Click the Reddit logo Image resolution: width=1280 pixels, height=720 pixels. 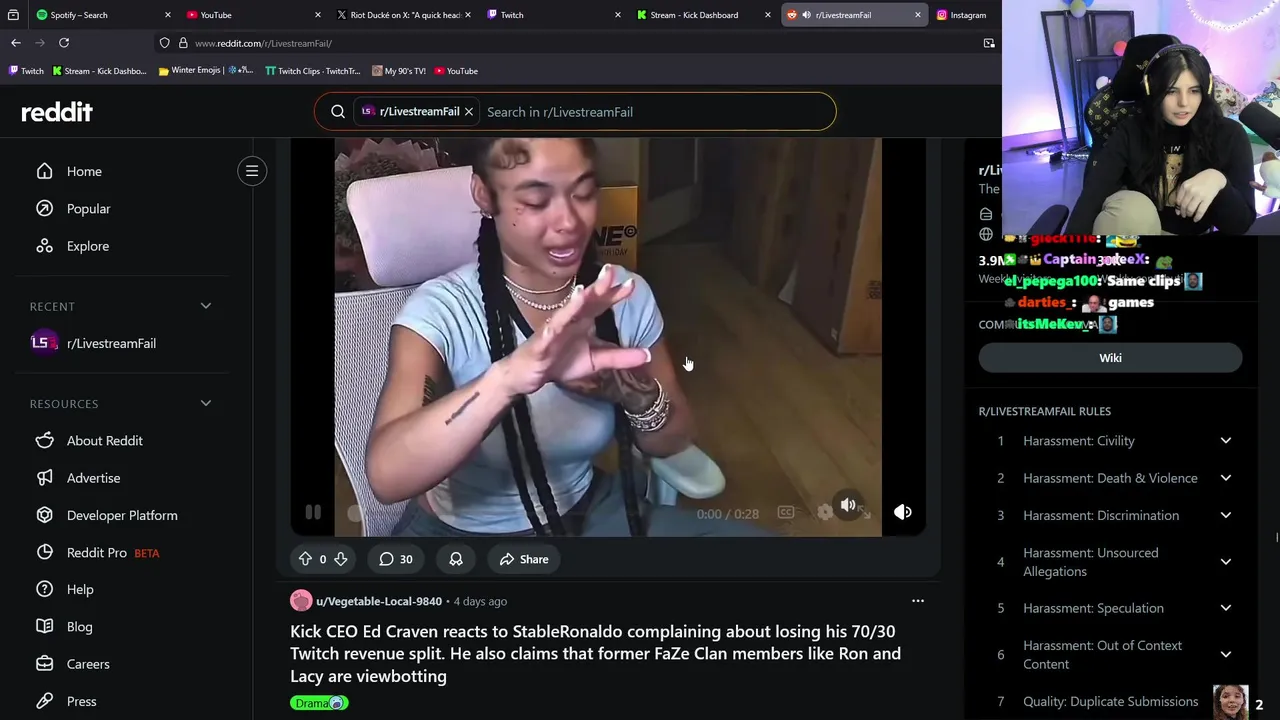[x=57, y=112]
